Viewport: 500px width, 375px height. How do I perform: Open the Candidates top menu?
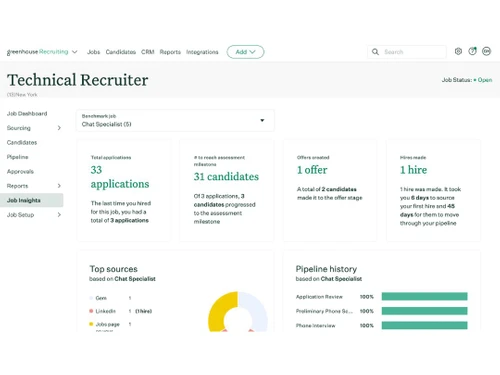click(121, 52)
